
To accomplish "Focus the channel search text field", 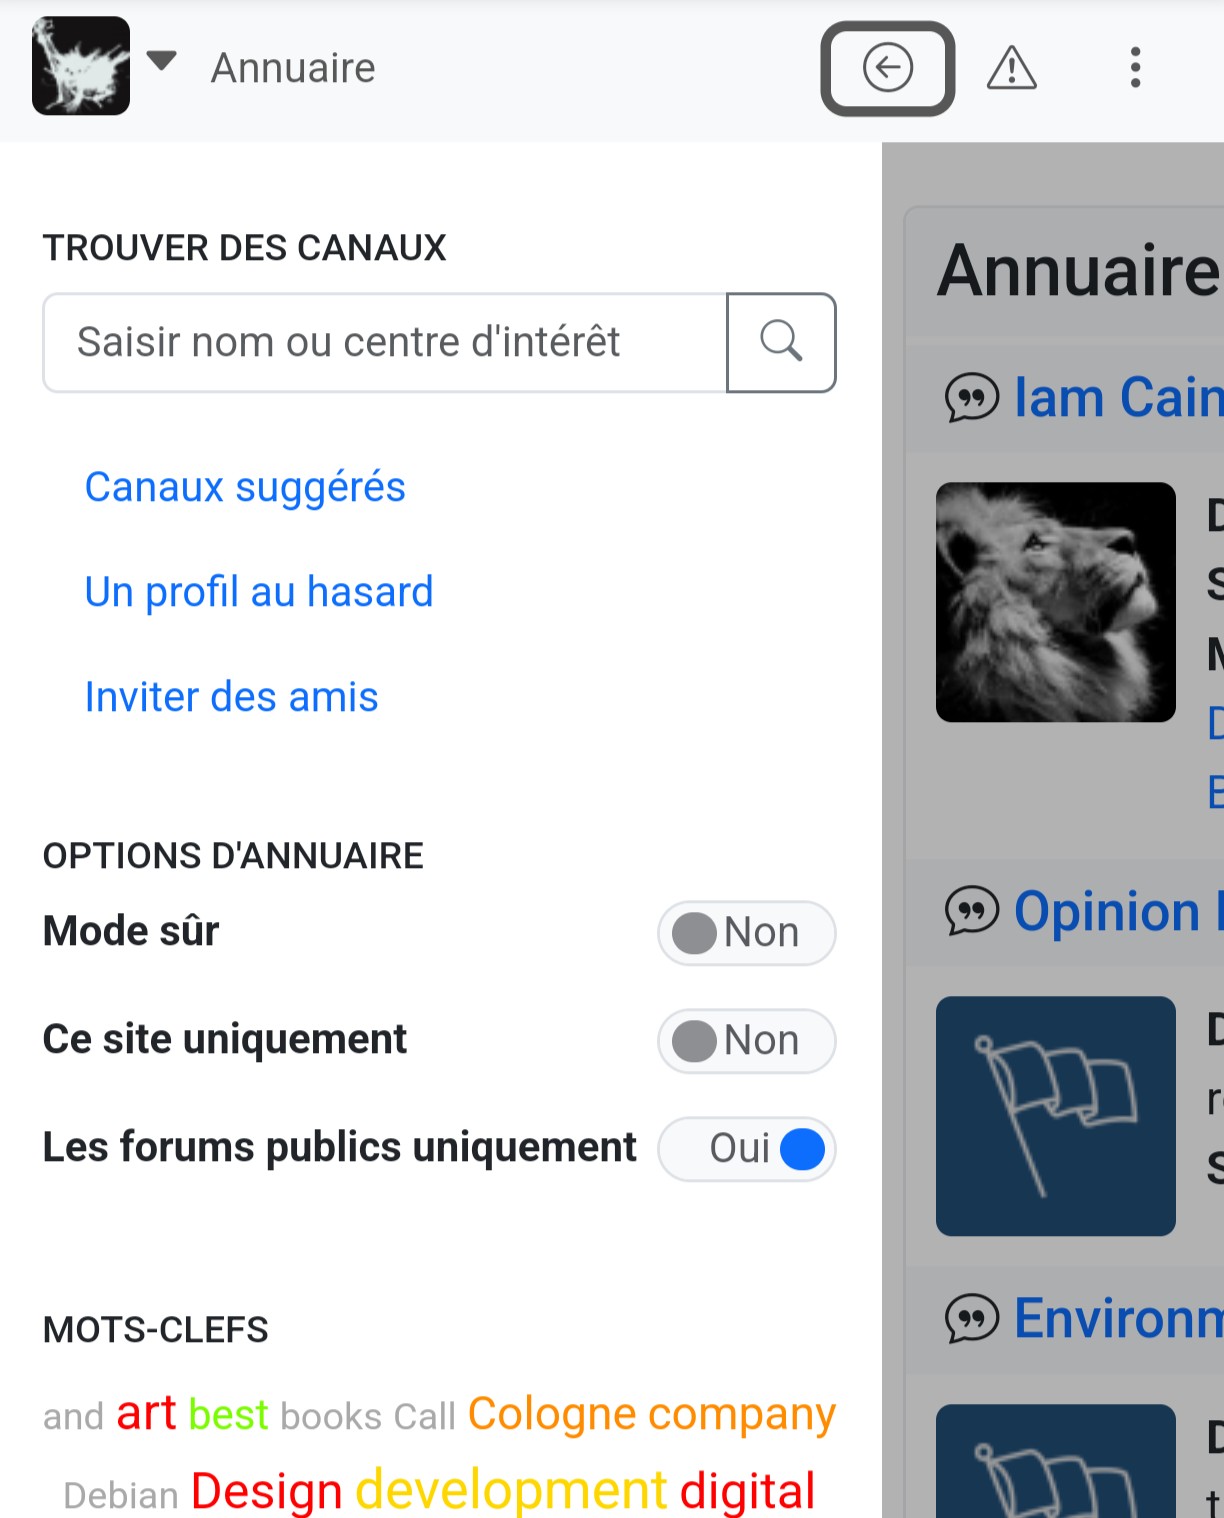I will pyautogui.click(x=385, y=342).
